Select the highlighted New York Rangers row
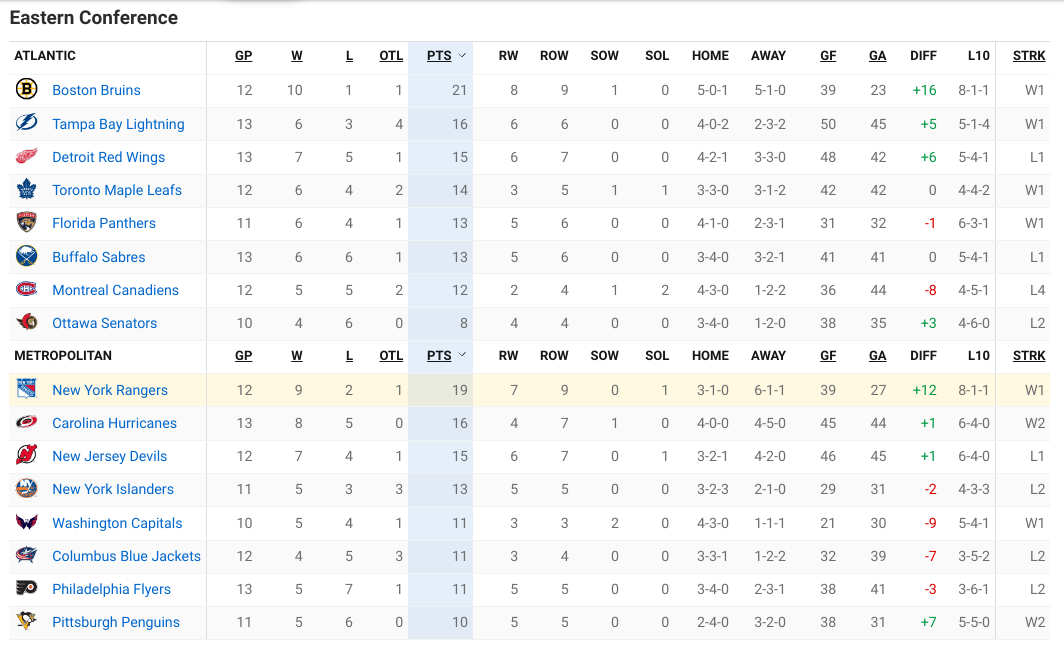This screenshot has height=650, width=1064. coord(529,390)
